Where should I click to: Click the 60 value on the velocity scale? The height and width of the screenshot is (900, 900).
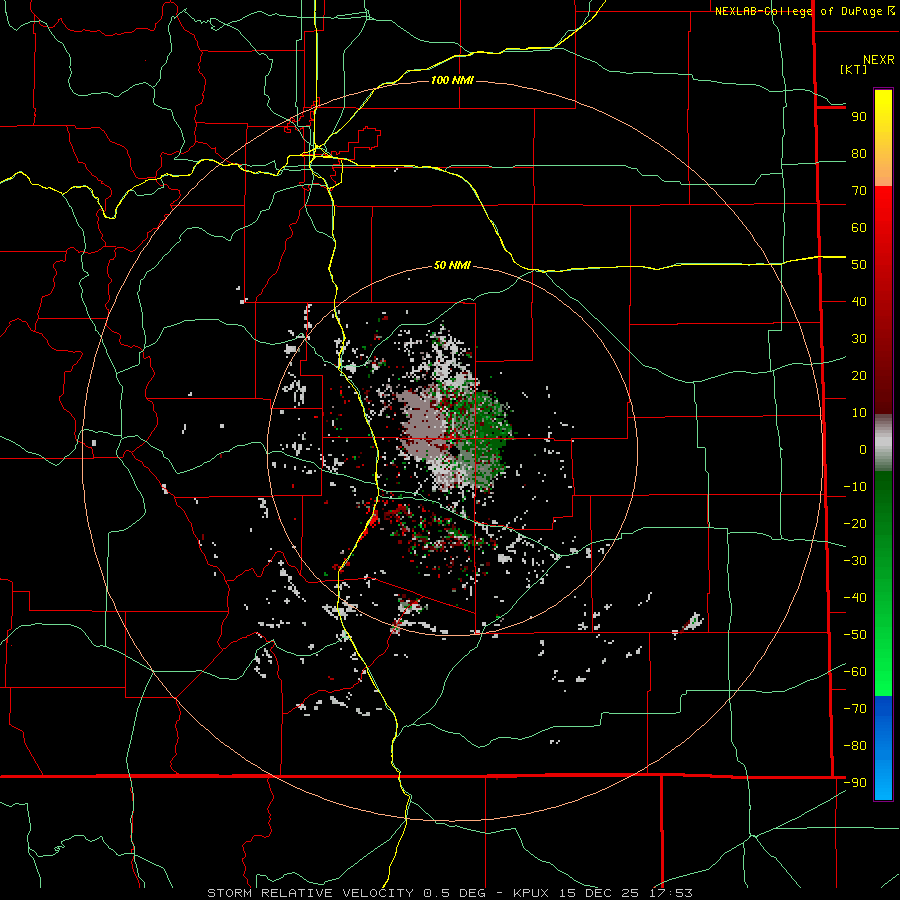pyautogui.click(x=859, y=228)
